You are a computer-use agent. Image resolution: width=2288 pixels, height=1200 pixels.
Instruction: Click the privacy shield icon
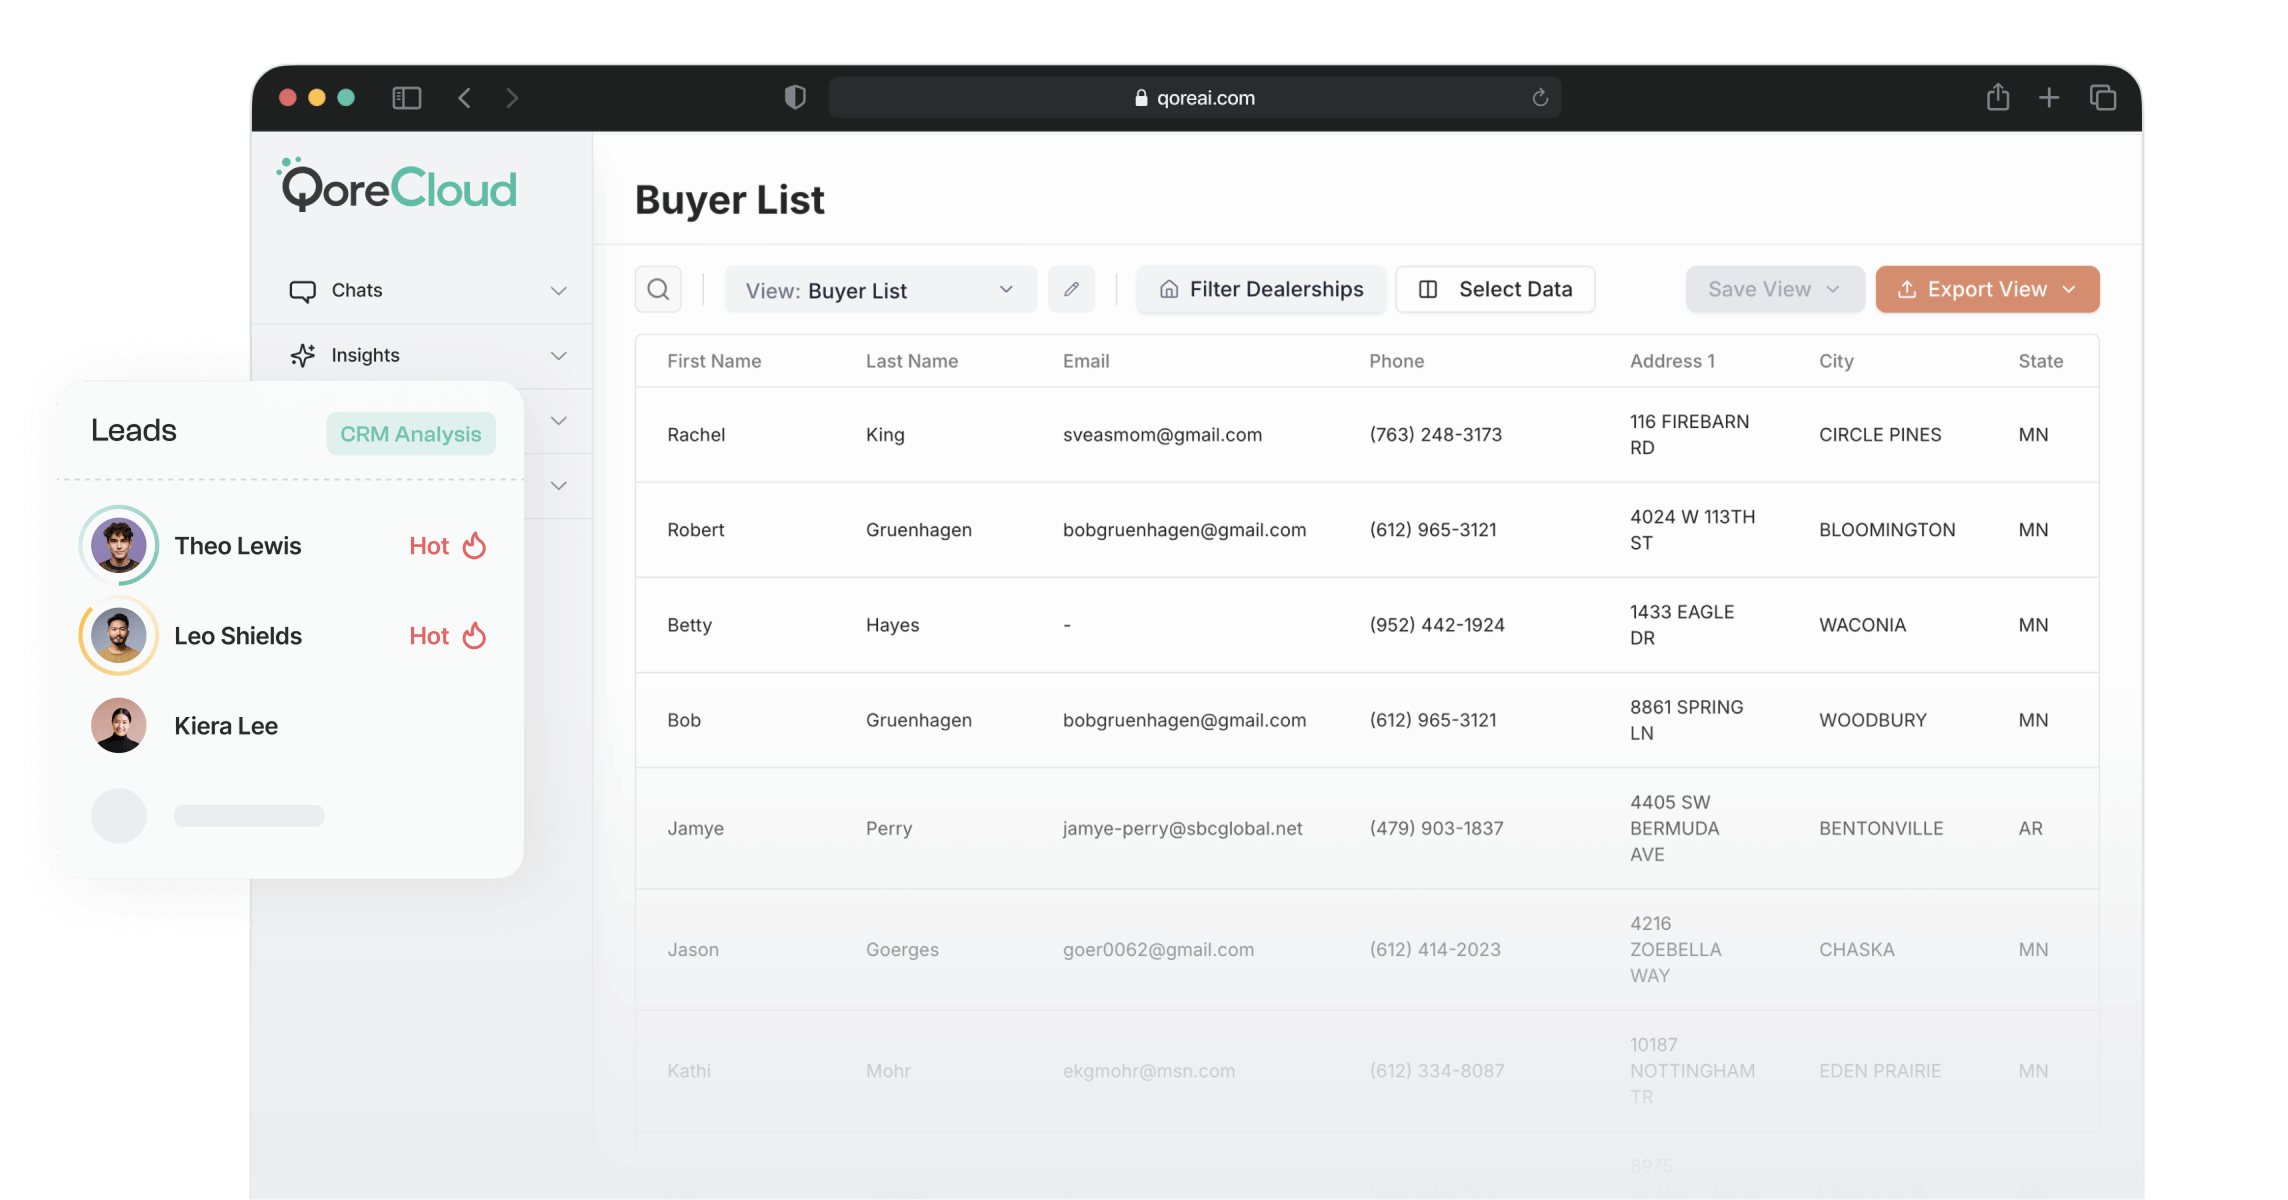point(795,98)
